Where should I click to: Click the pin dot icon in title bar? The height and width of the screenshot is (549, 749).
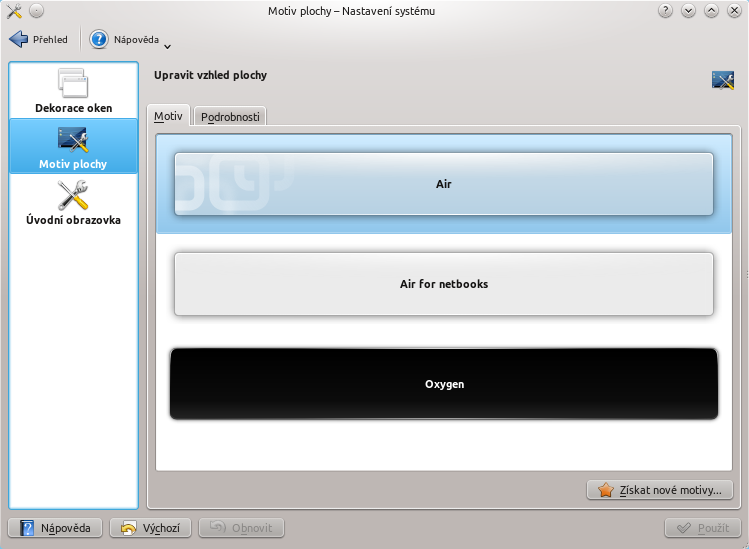pyautogui.click(x=37, y=11)
